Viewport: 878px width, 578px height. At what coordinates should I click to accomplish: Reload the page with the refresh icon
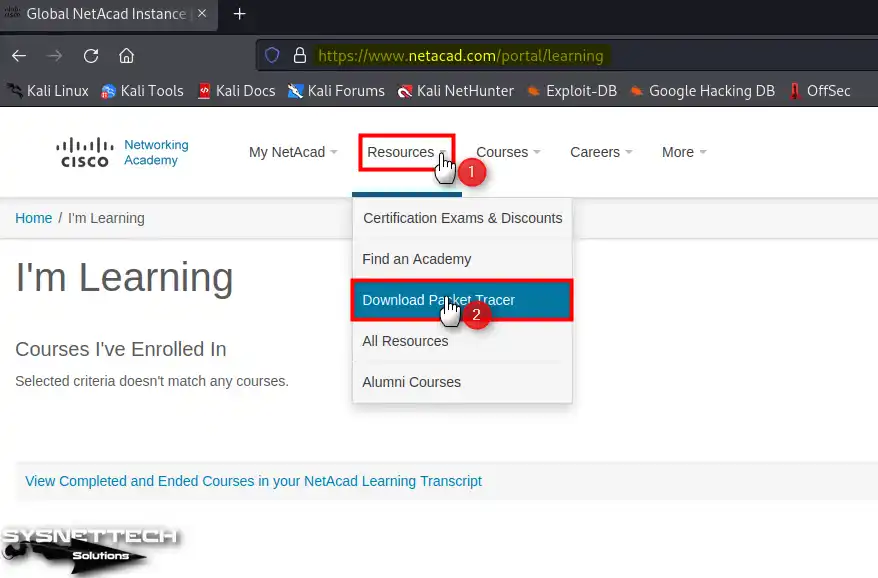pos(91,56)
